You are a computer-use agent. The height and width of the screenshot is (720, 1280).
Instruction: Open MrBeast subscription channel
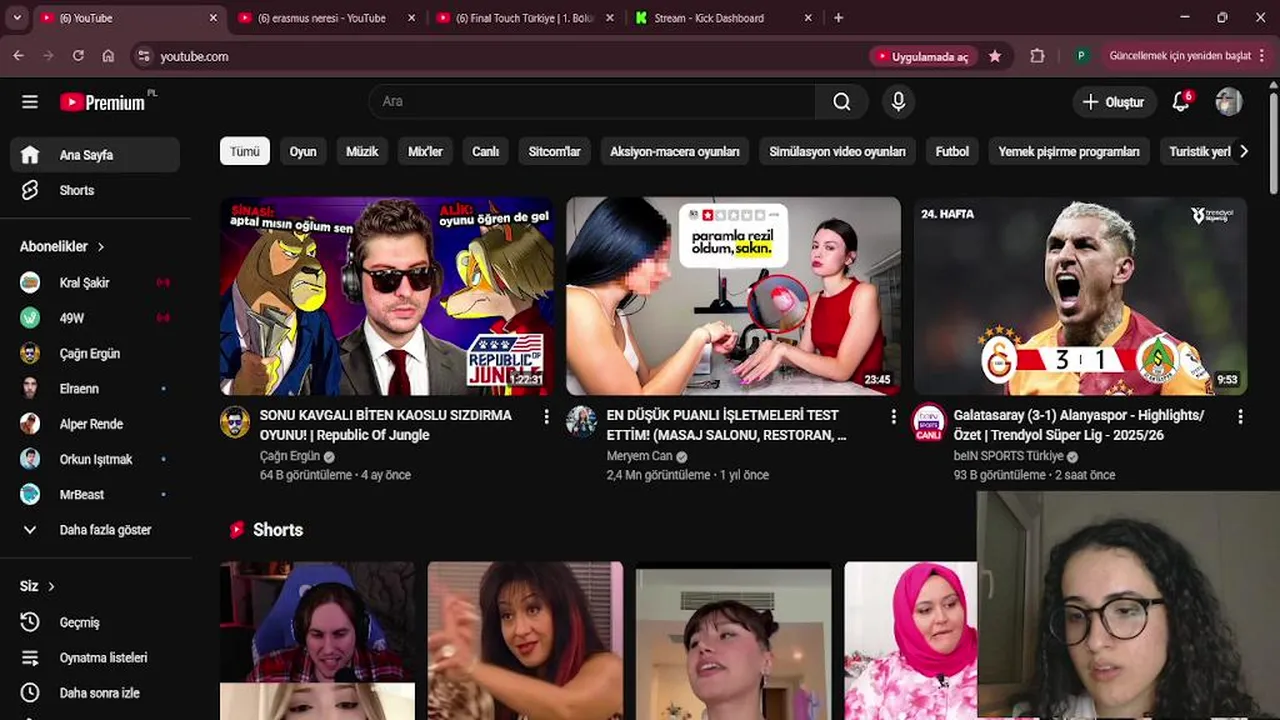(x=95, y=494)
